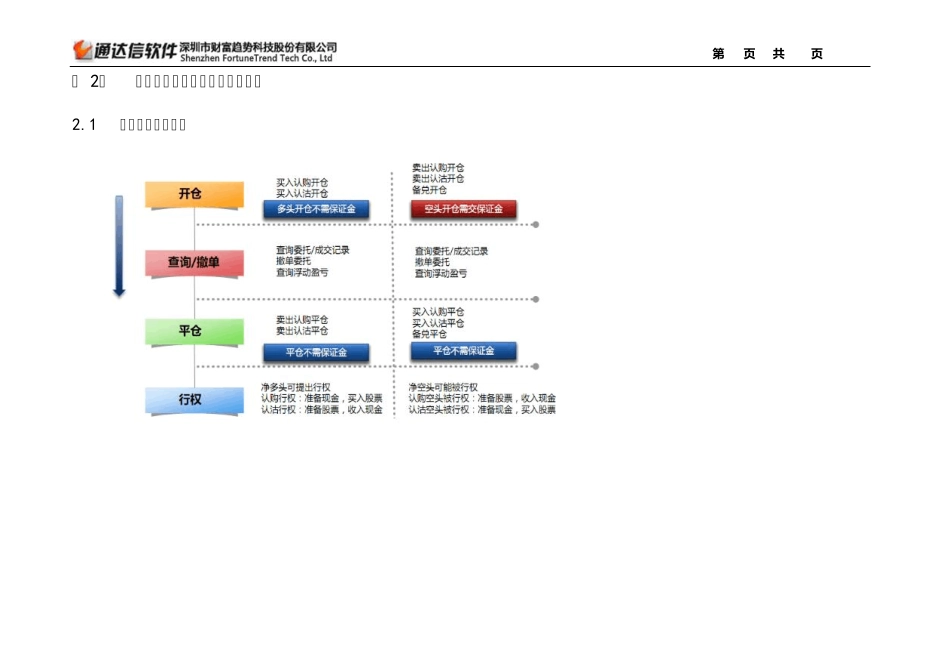Click the 买入认沽平仓 text
This screenshot has height=672, width=950.
[x=438, y=323]
